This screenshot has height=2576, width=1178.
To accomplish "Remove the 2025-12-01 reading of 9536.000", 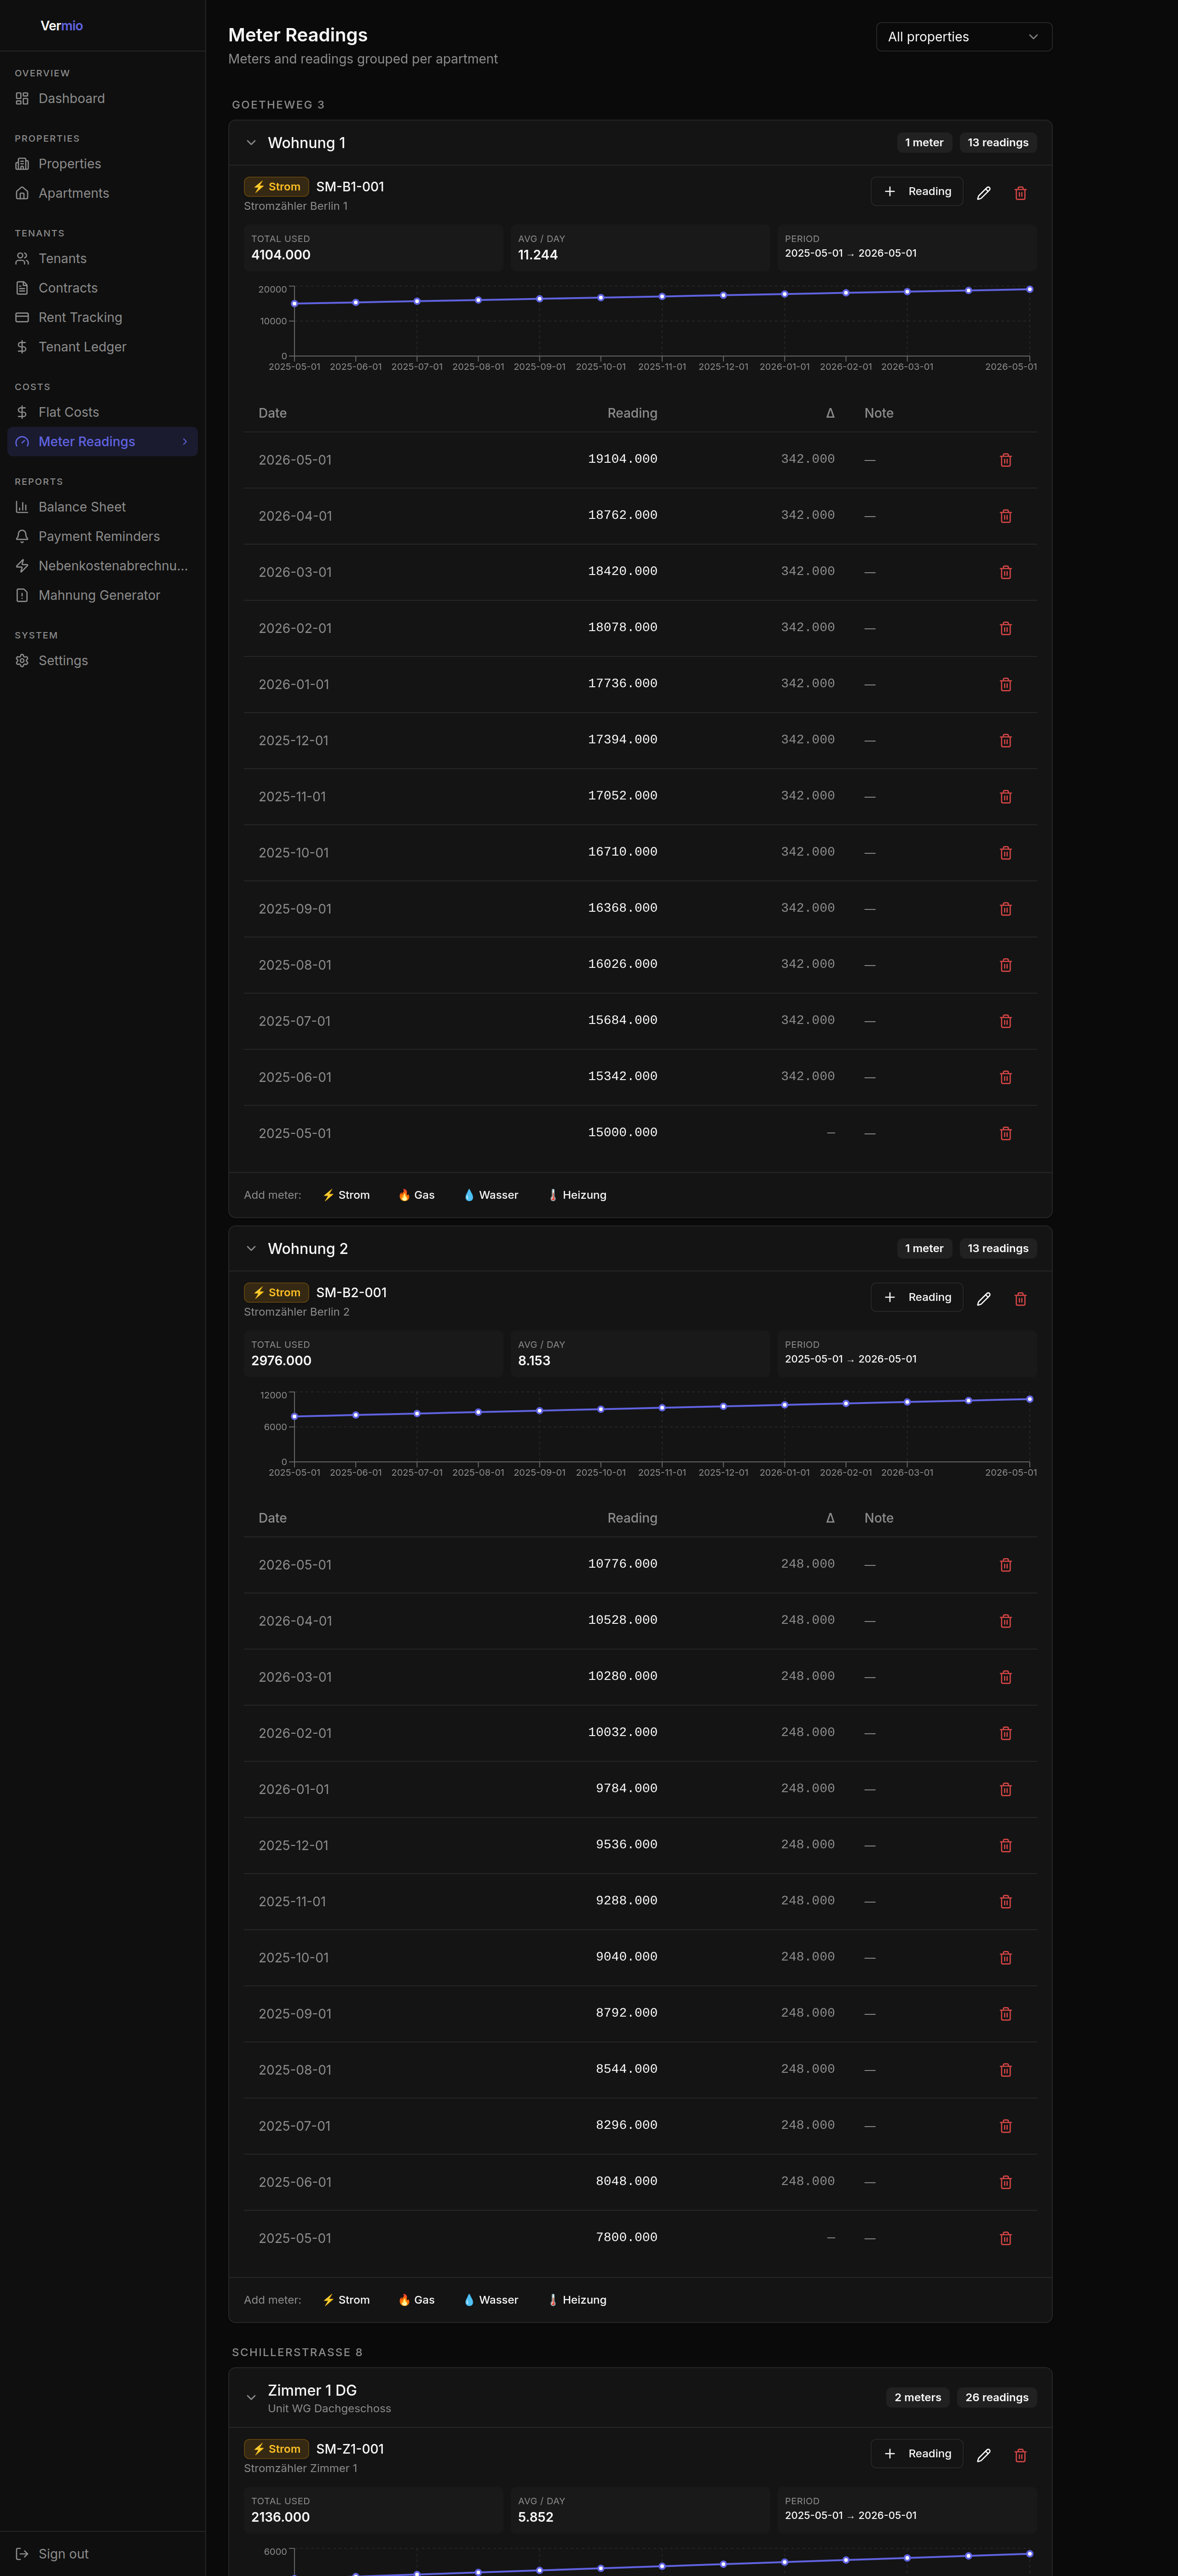I will 1005,1845.
